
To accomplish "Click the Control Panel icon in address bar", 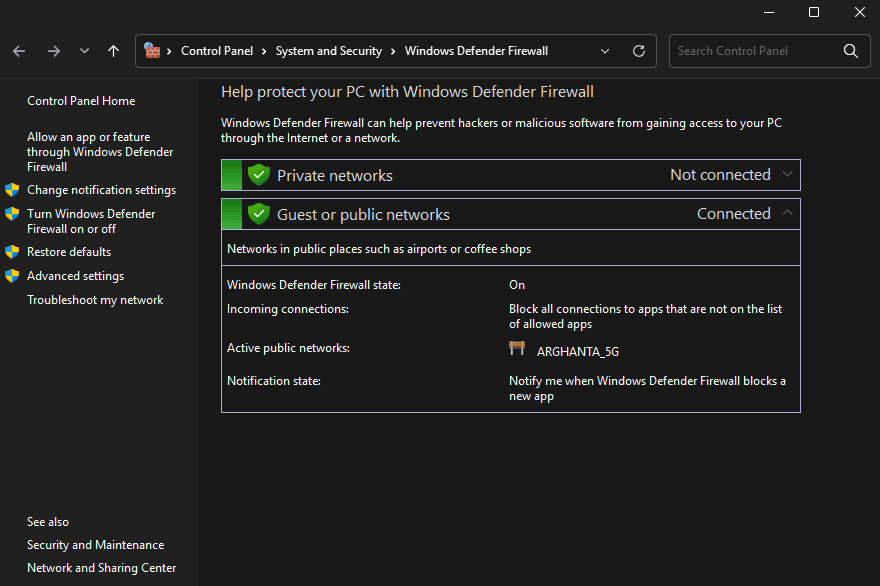I will coord(153,50).
